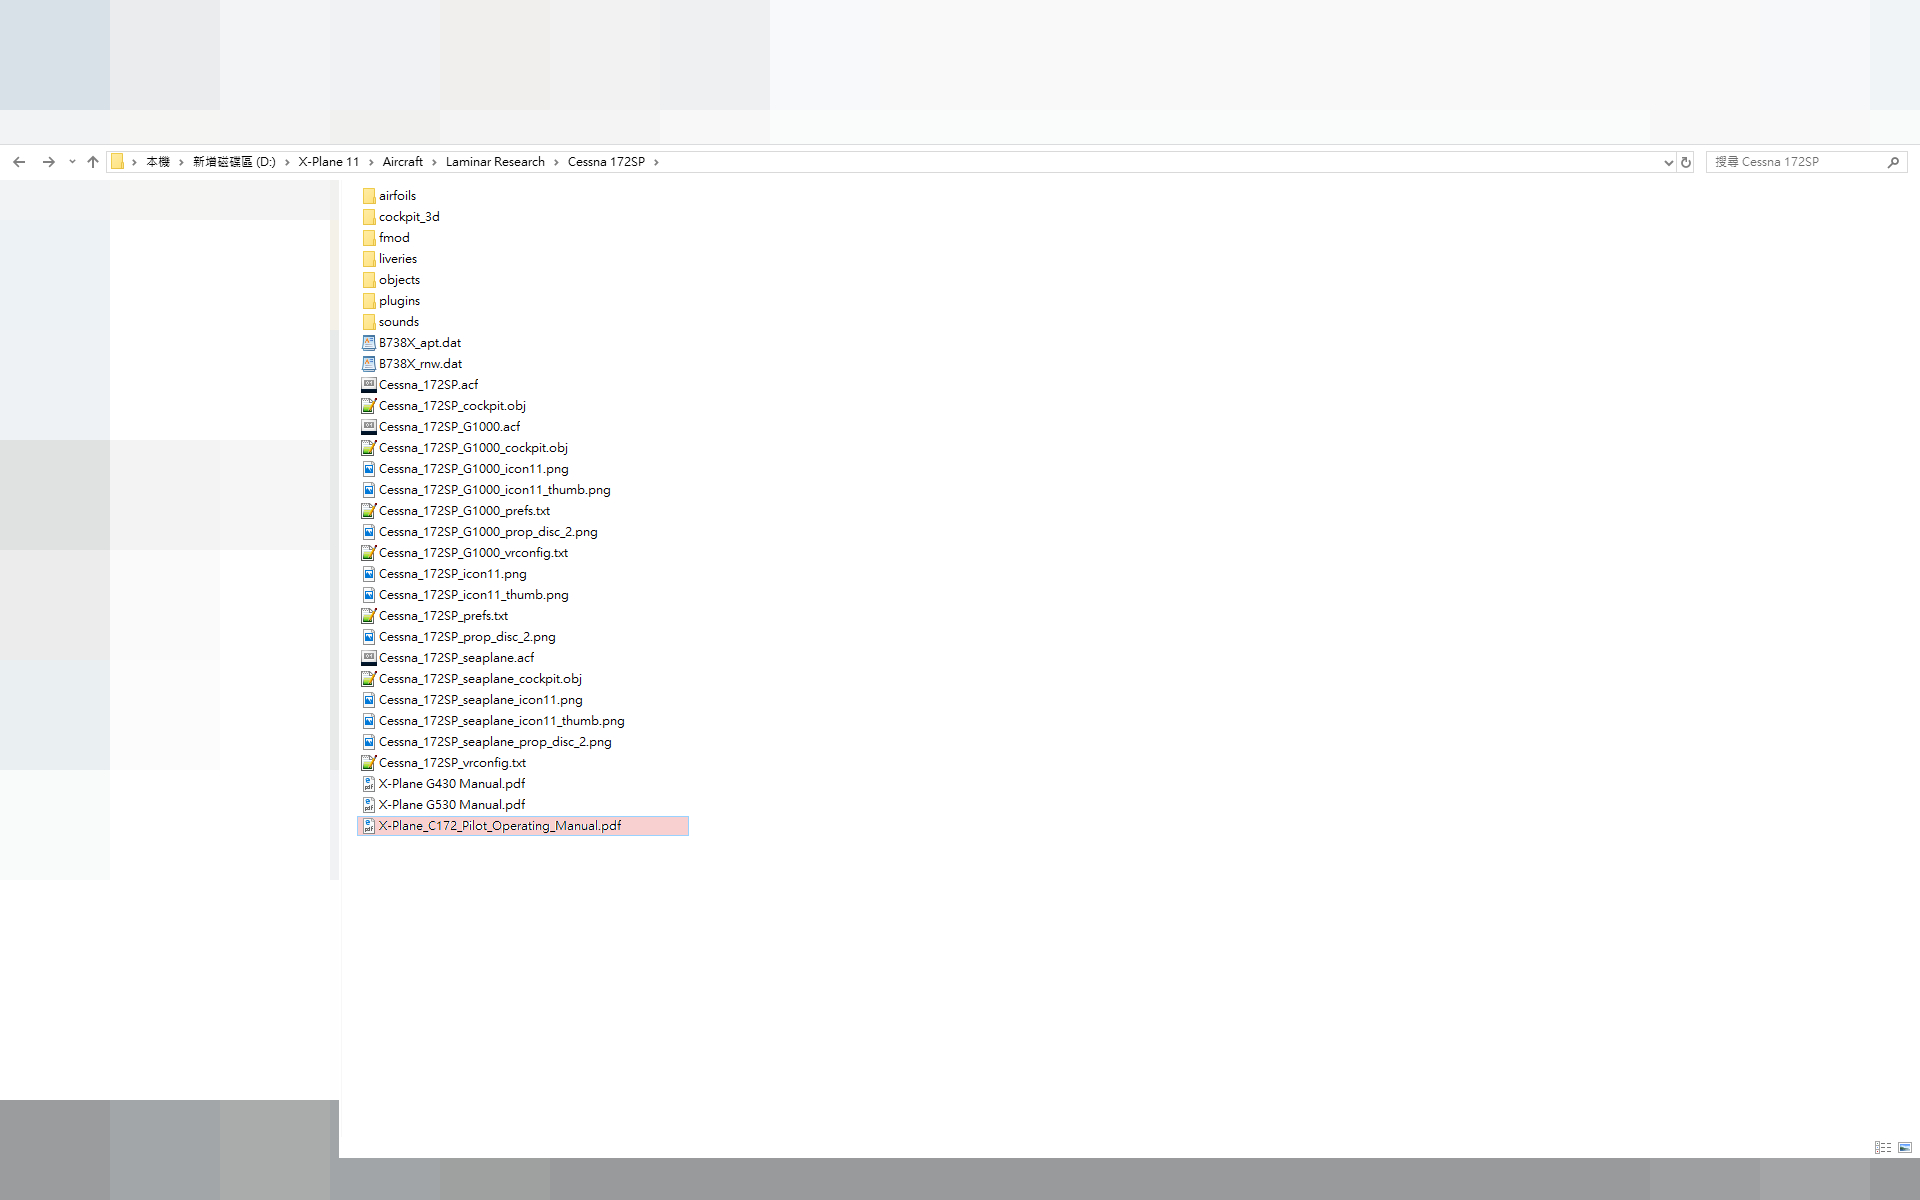
Task: Select the liveries folder icon
Action: (369, 259)
